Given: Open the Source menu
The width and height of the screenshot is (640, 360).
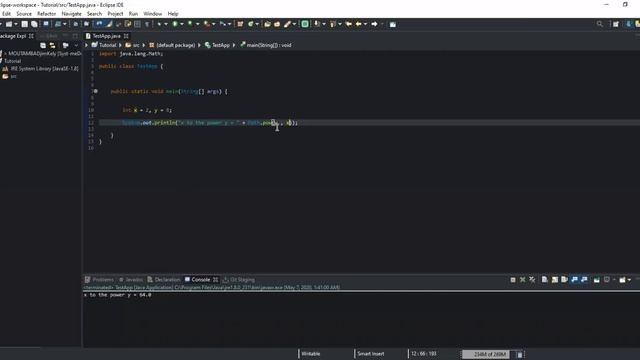Looking at the screenshot, I should pyautogui.click(x=24, y=13).
